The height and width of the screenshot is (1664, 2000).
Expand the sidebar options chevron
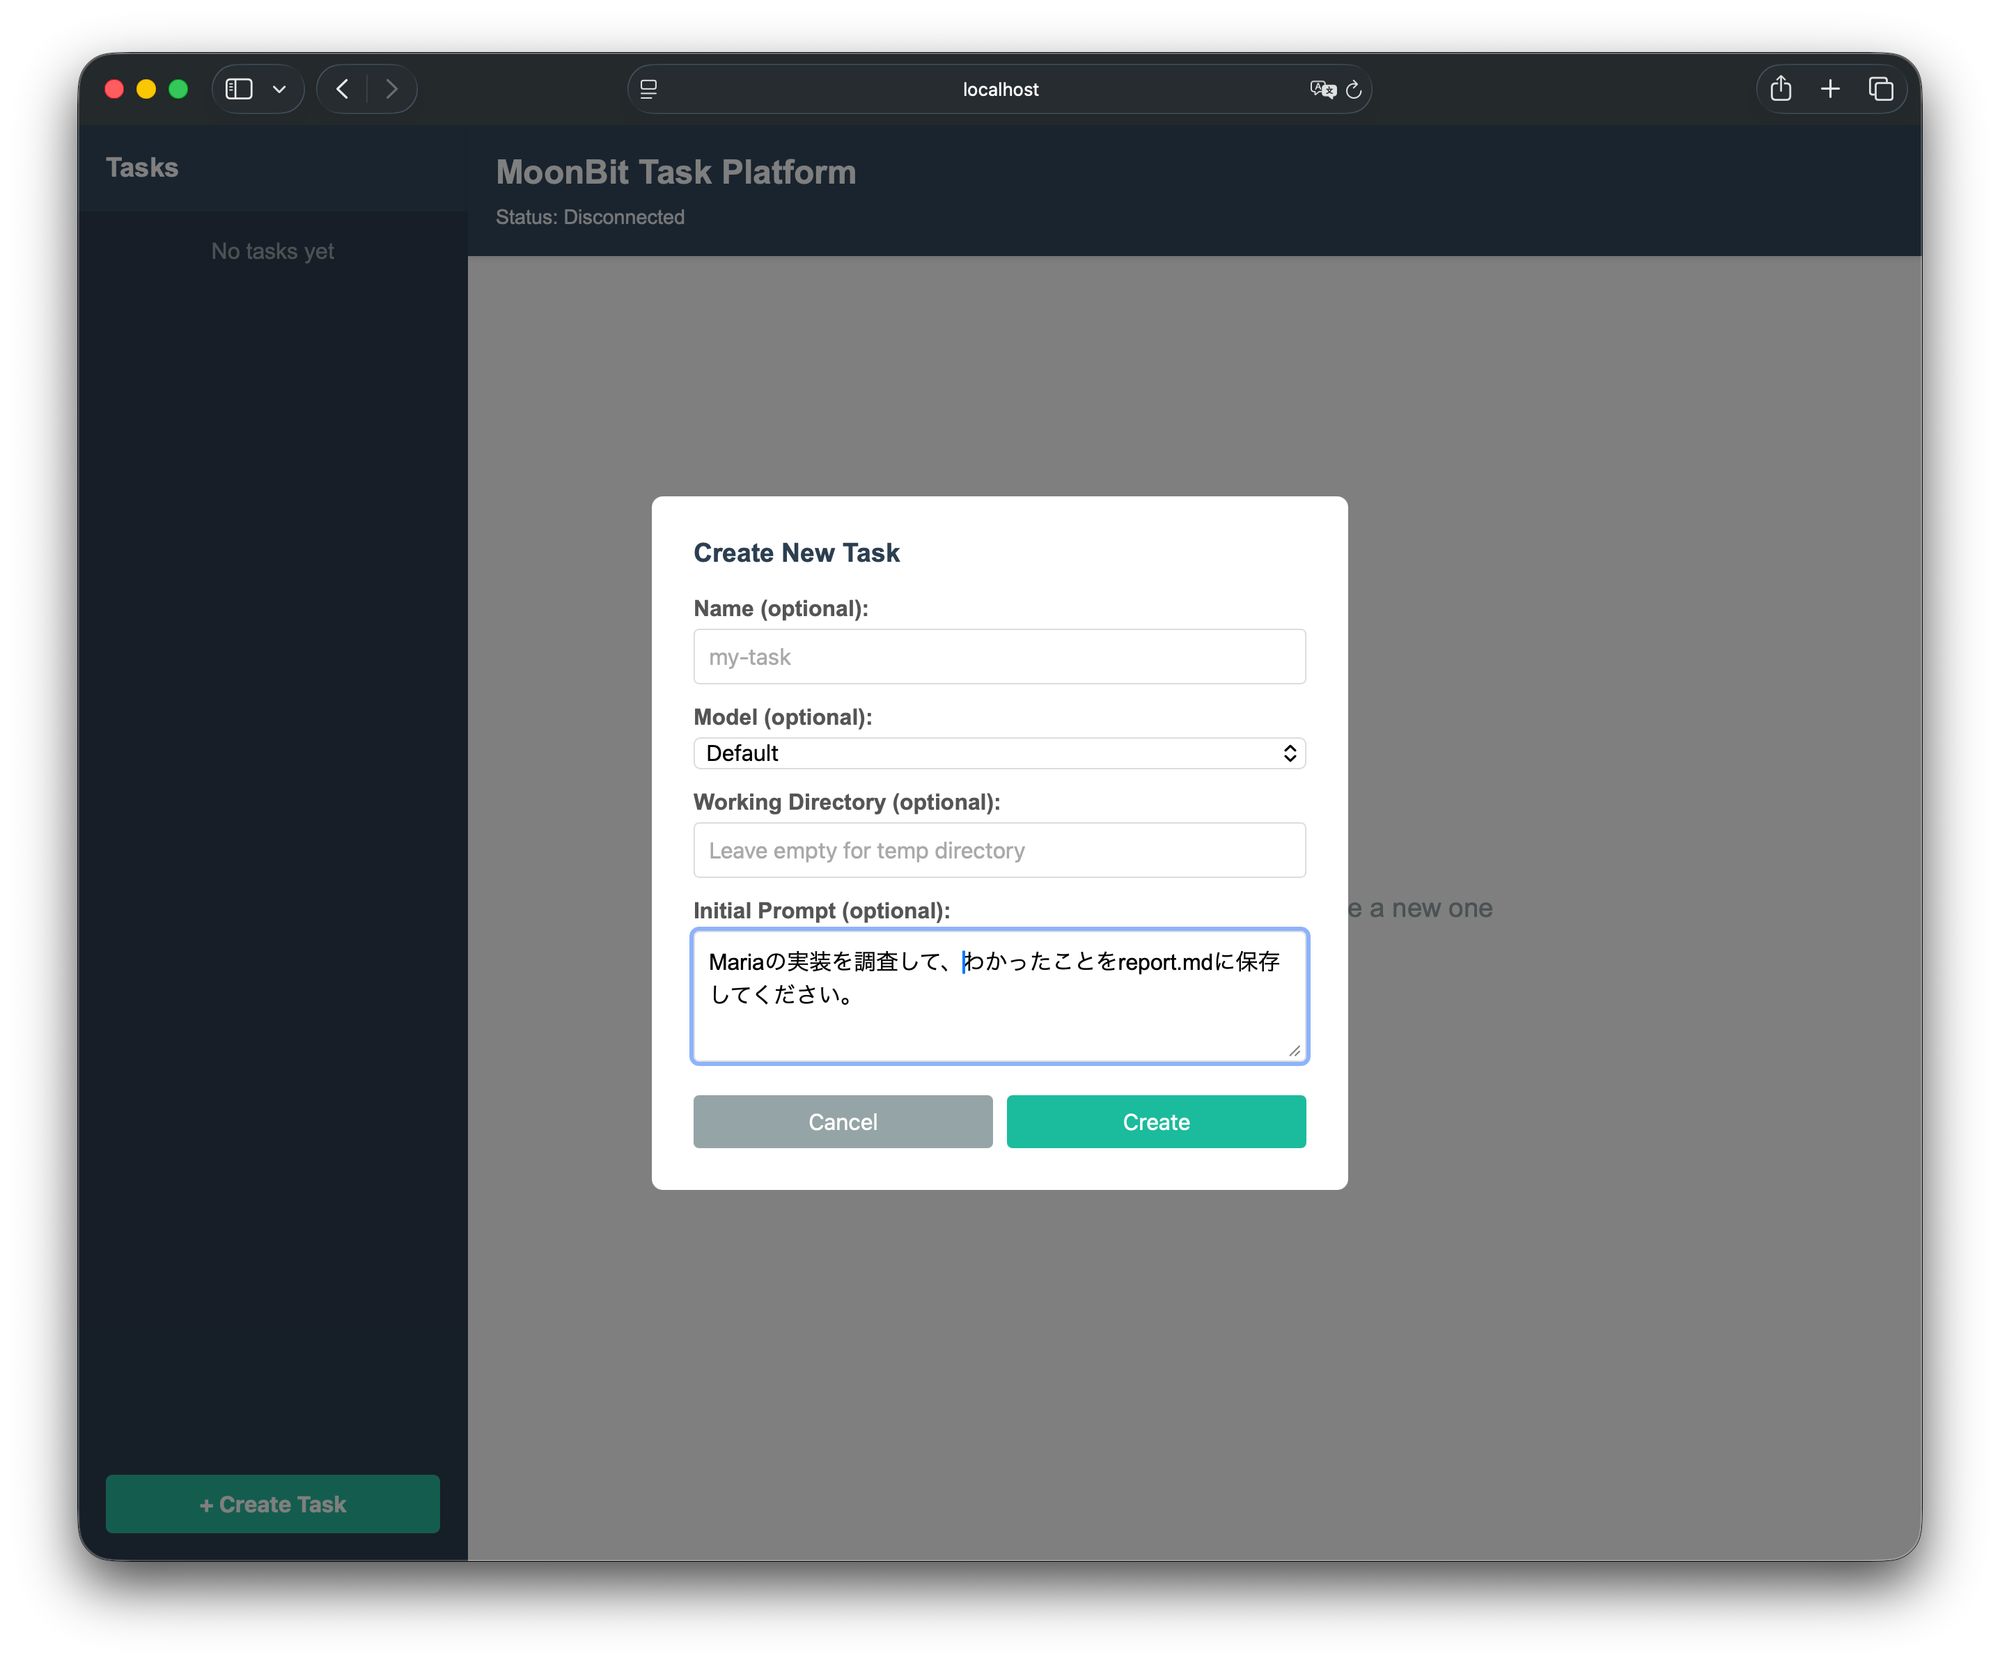[280, 89]
